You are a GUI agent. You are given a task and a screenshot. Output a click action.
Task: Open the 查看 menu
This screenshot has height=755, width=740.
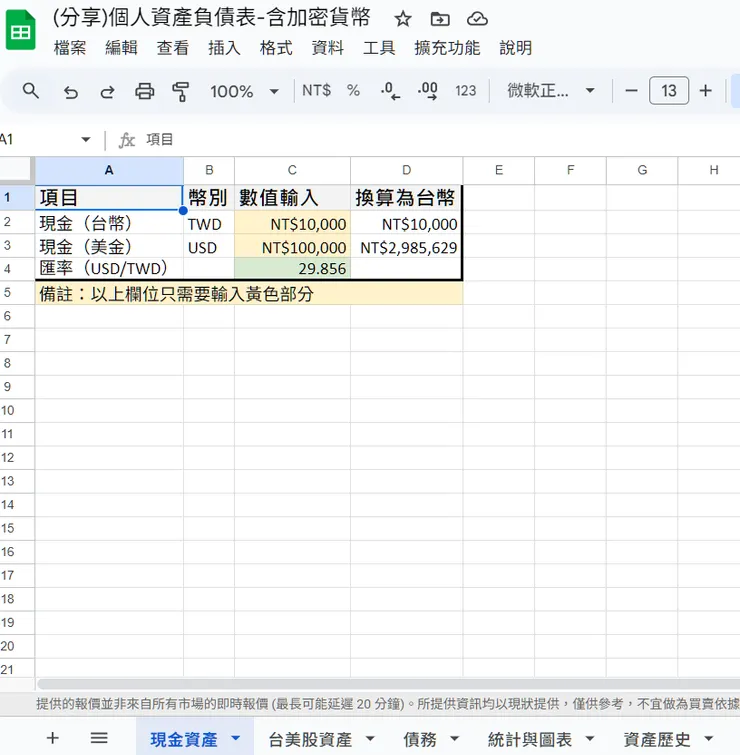[x=172, y=48]
